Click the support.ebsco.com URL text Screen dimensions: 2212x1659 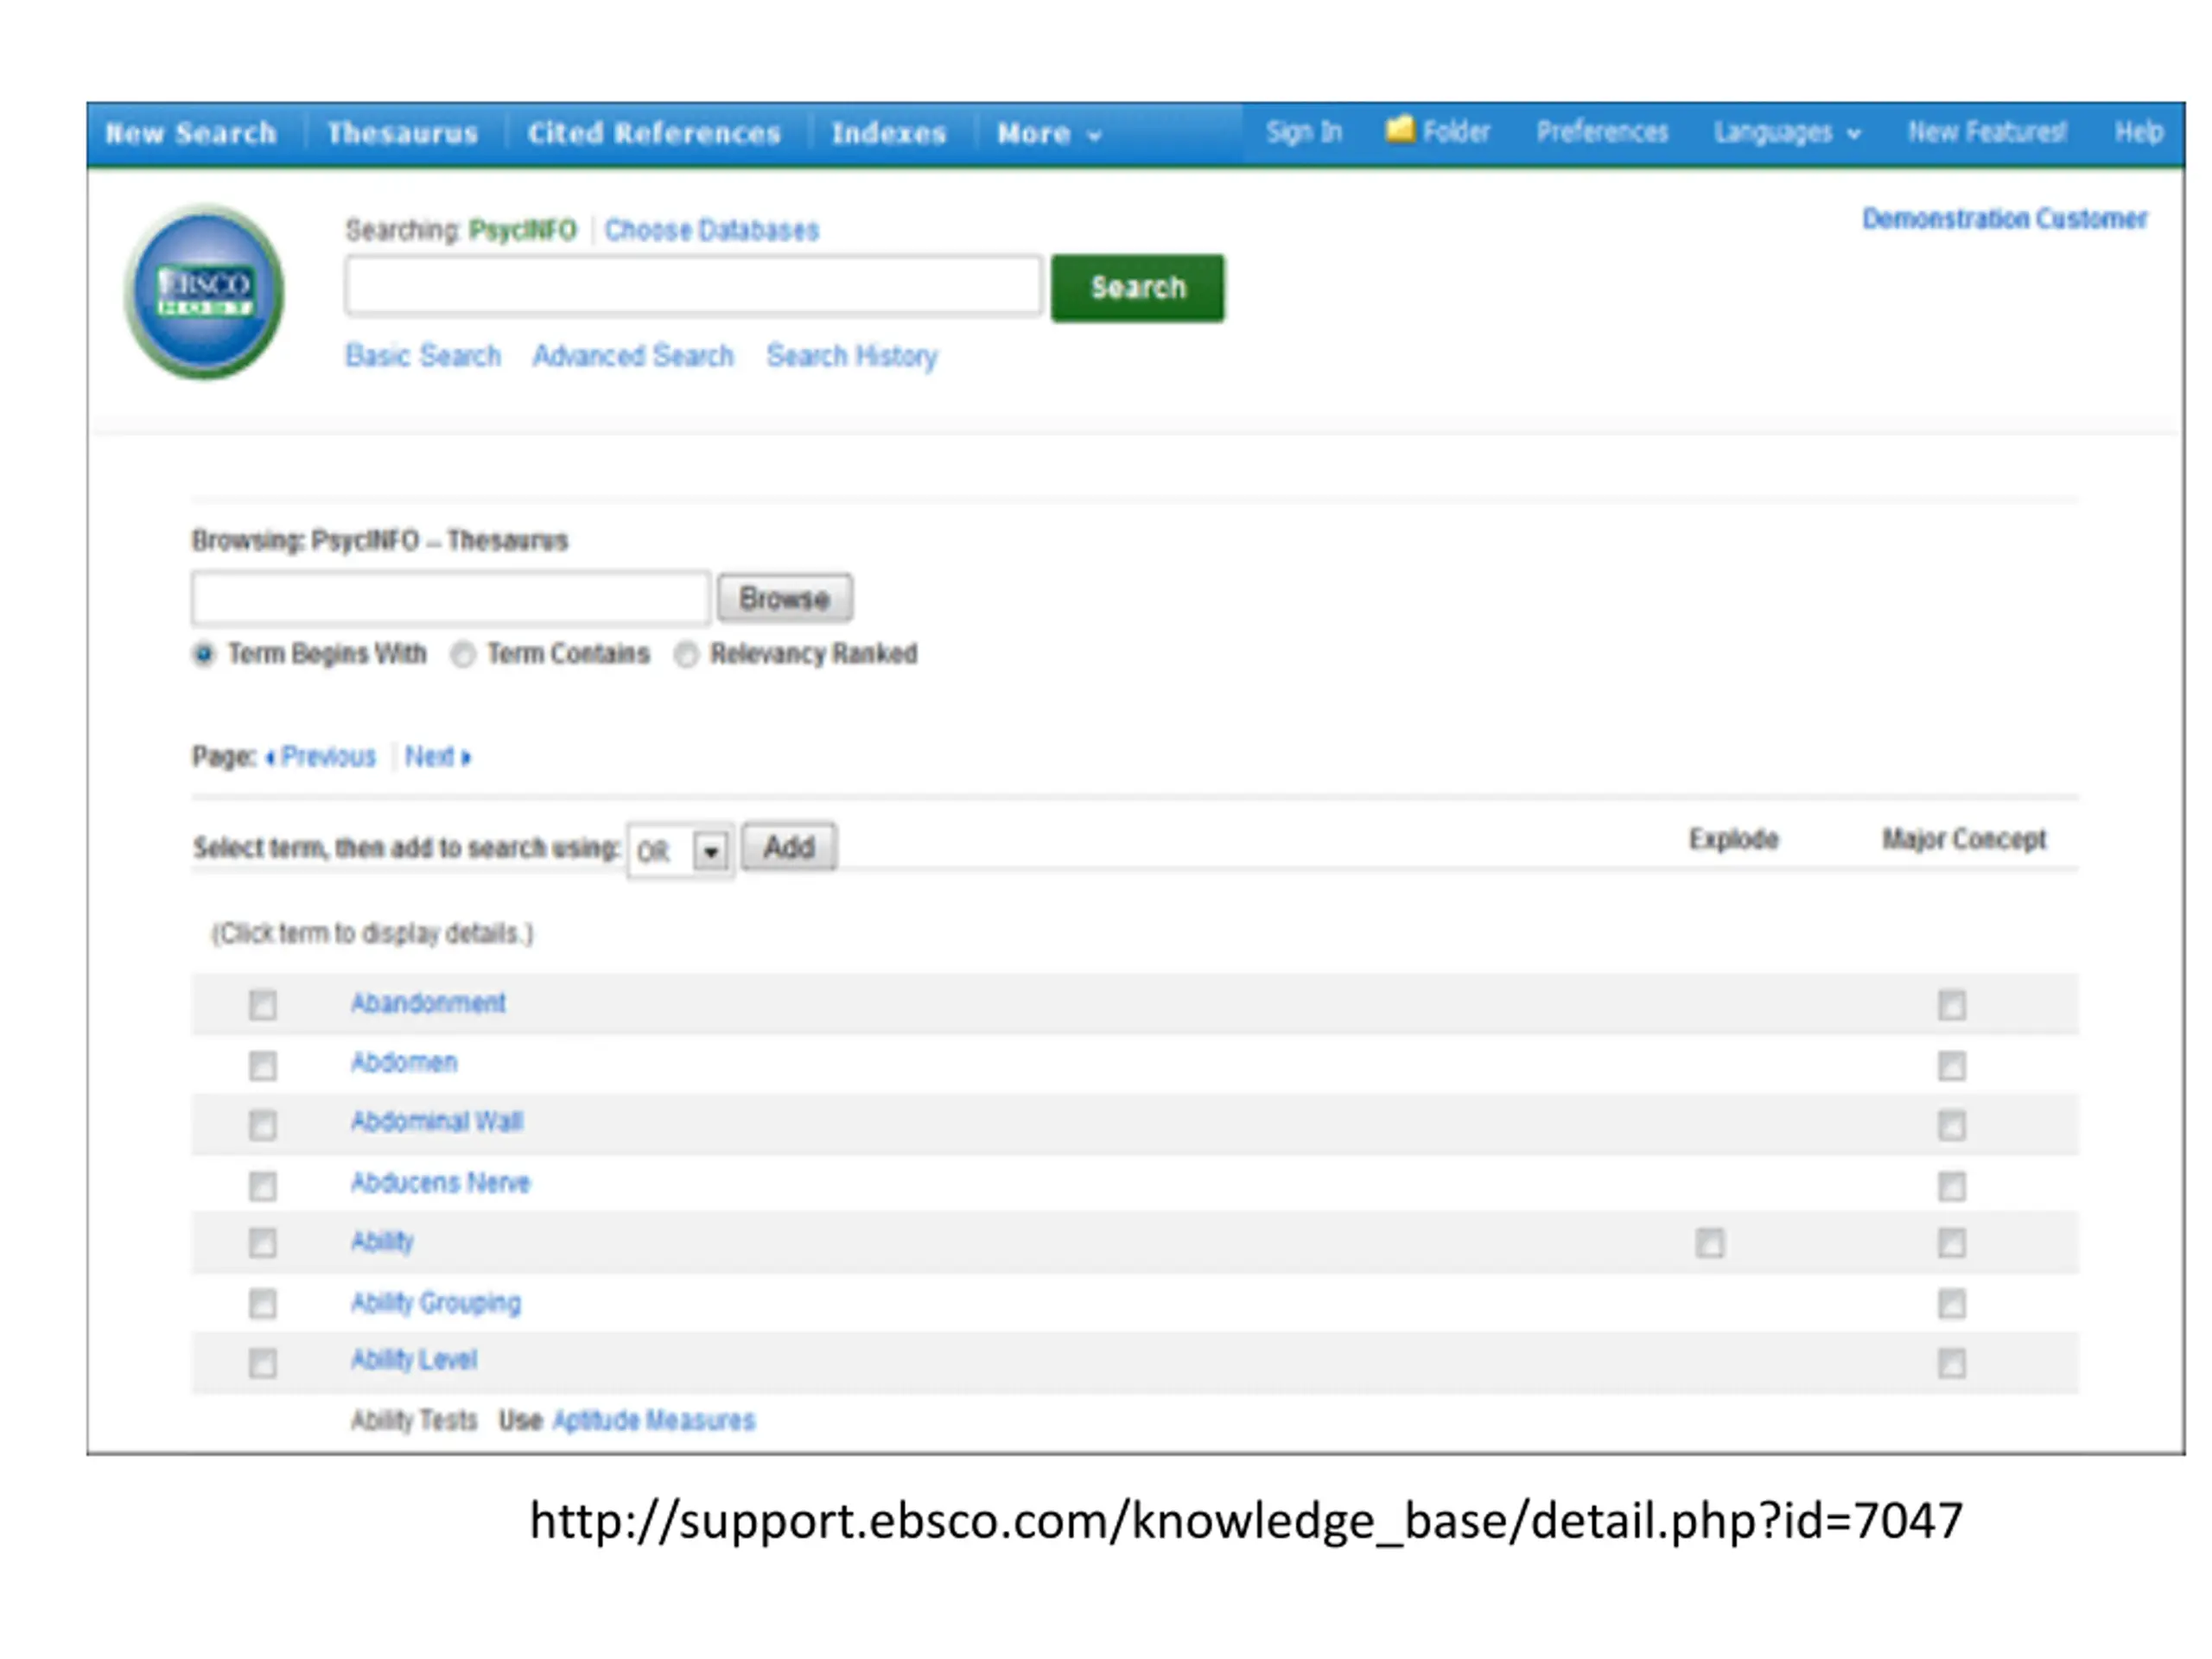point(1246,1522)
